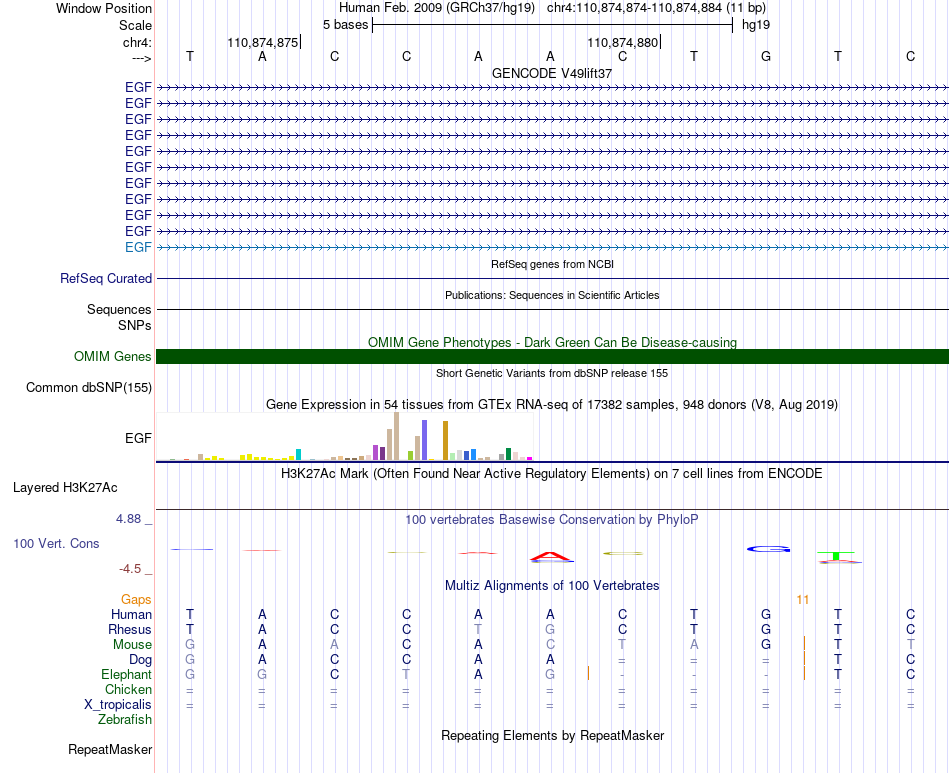950x773 pixels.
Task: Open 'Short Genetic Variants from dbSNP release 155' title
Action: (552, 373)
